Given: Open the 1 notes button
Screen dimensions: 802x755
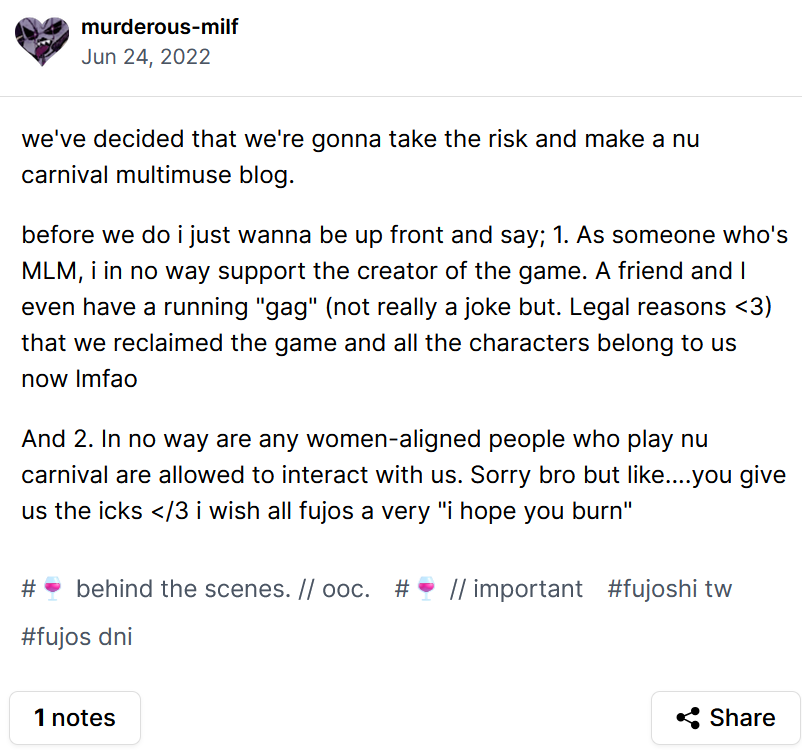Looking at the screenshot, I should [x=75, y=718].
